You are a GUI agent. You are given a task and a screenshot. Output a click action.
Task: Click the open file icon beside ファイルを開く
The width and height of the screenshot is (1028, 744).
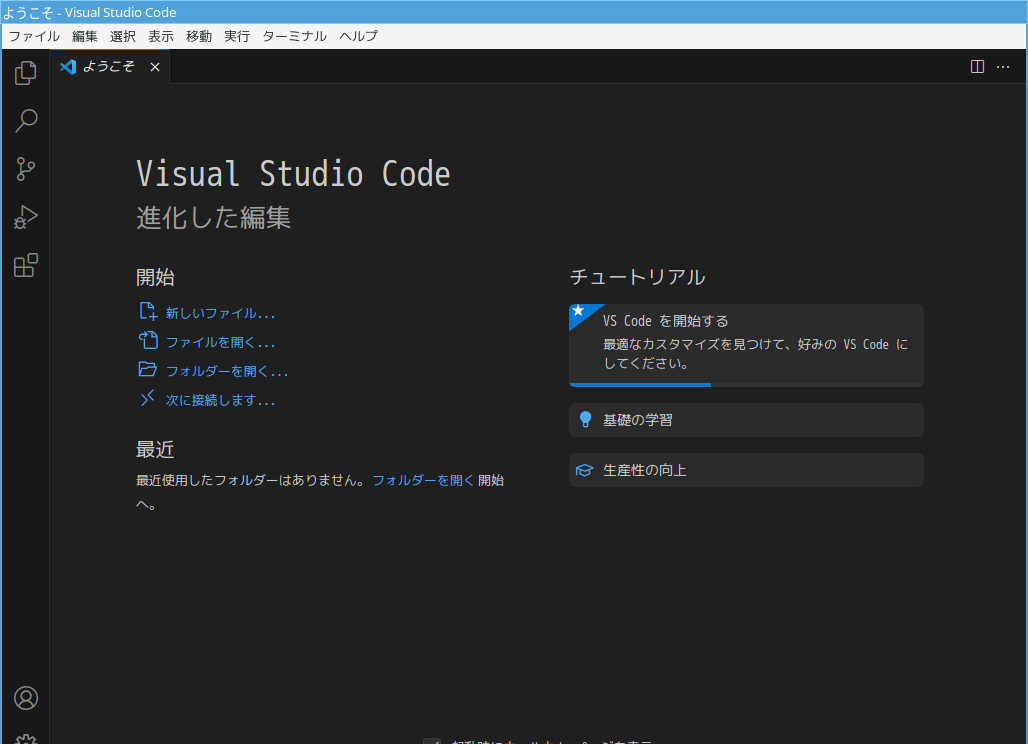point(148,340)
